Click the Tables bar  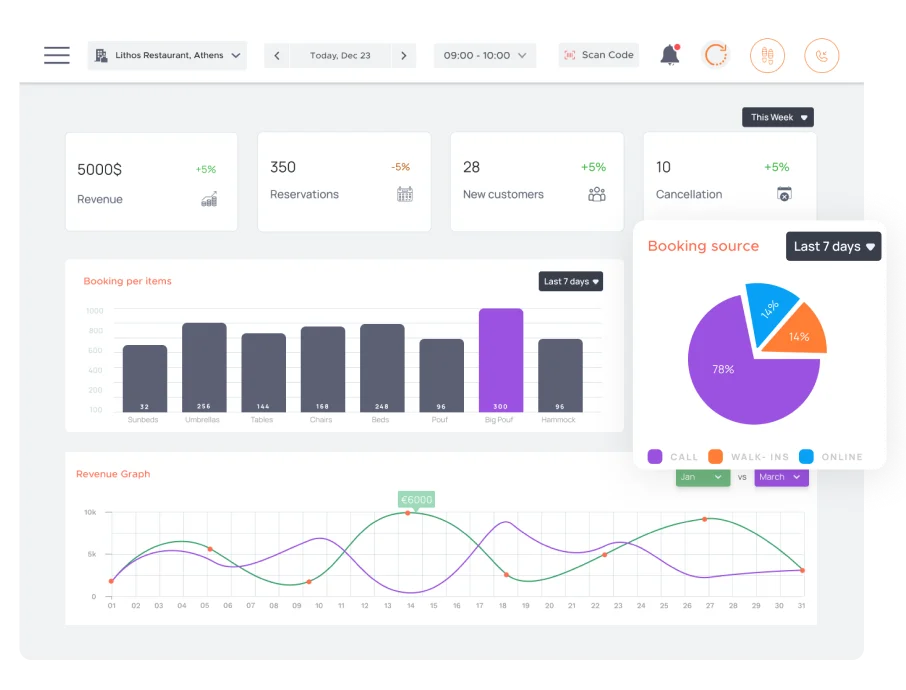(263, 373)
